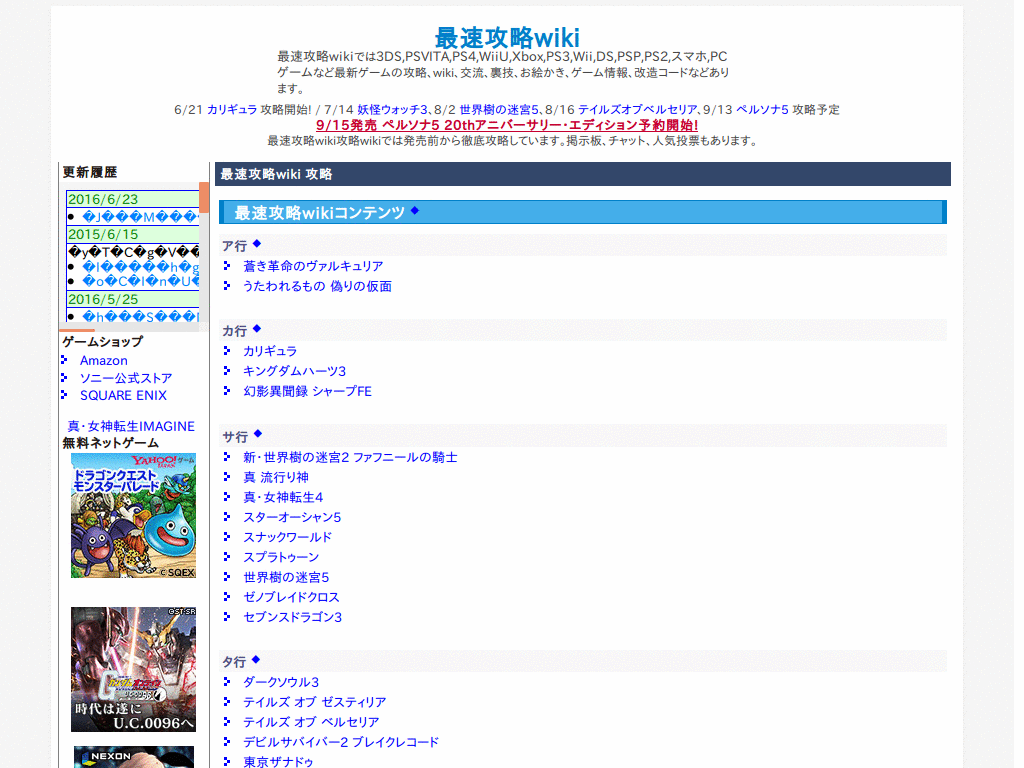Click the arrow bullet beside キングダムハーツ3
Screen dimensions: 1024x768
227,370
